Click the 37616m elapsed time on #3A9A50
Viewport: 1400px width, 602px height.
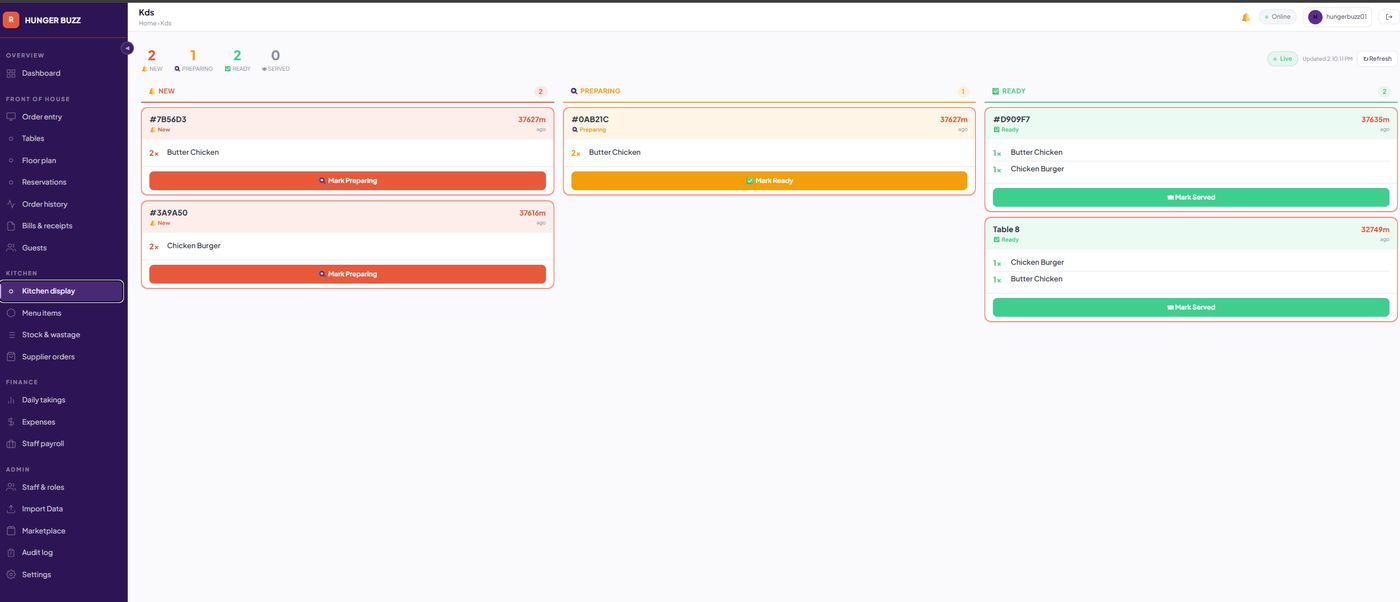coord(532,213)
